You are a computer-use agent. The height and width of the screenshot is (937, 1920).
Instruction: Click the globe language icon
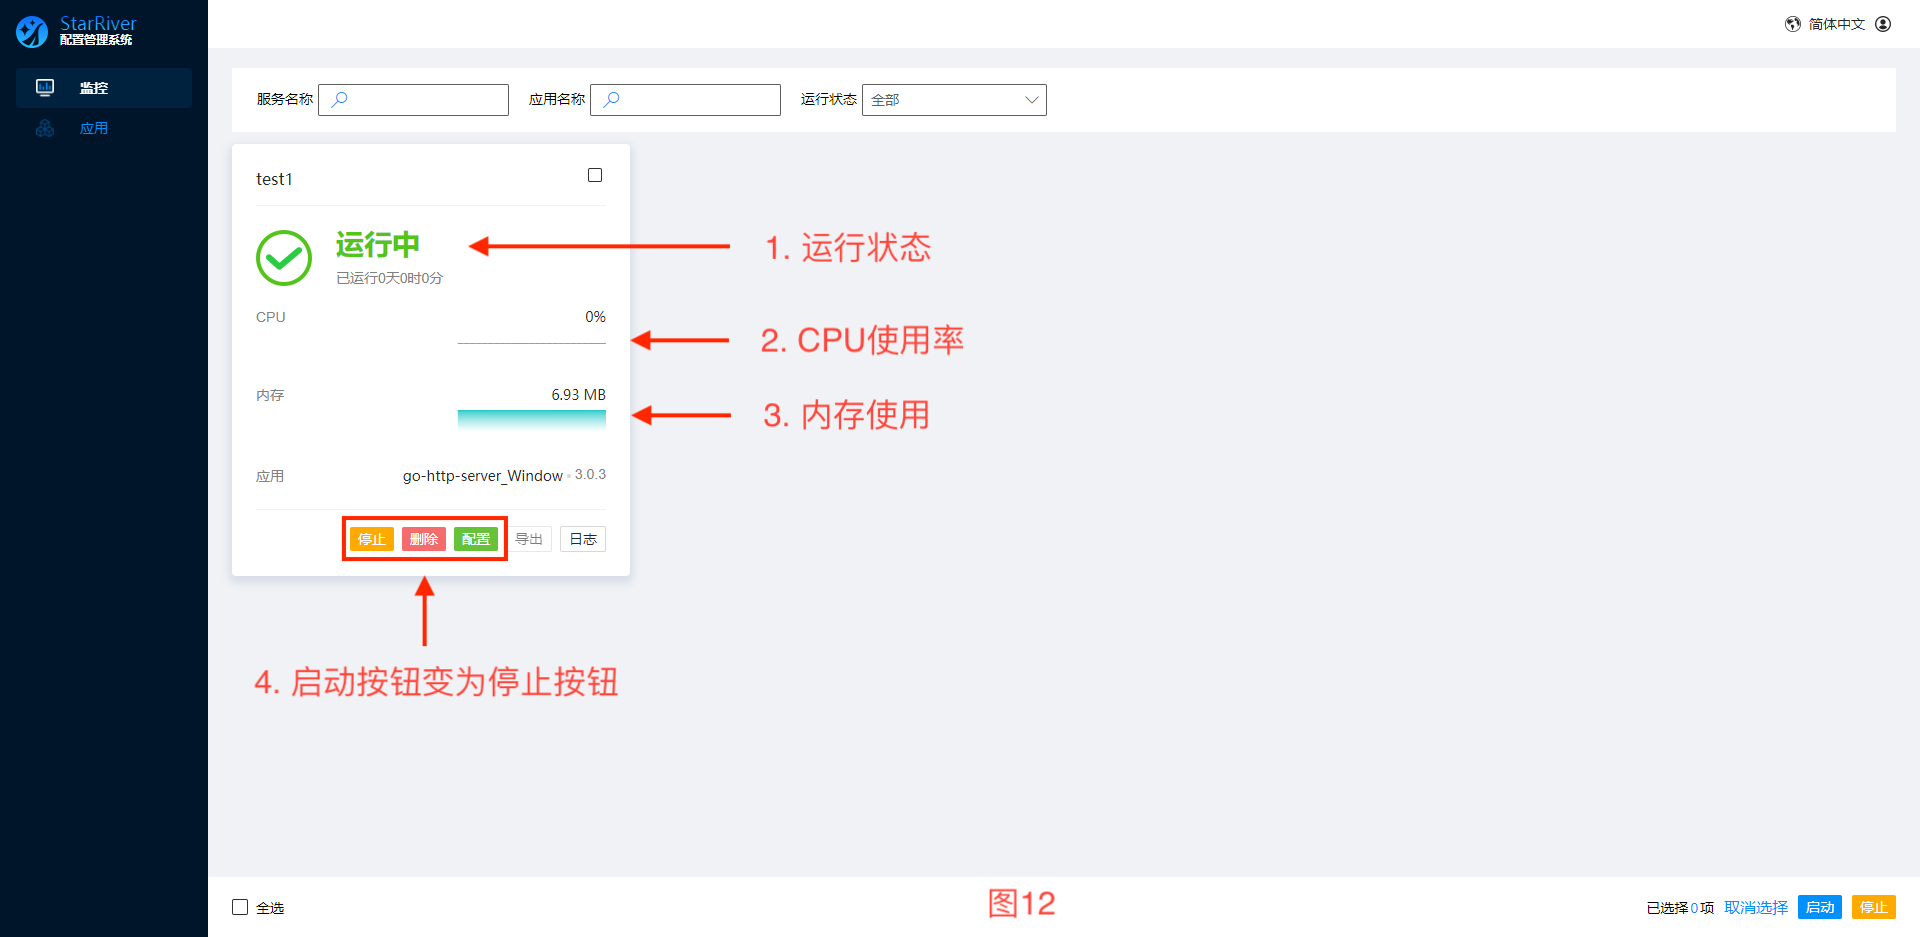1793,24
